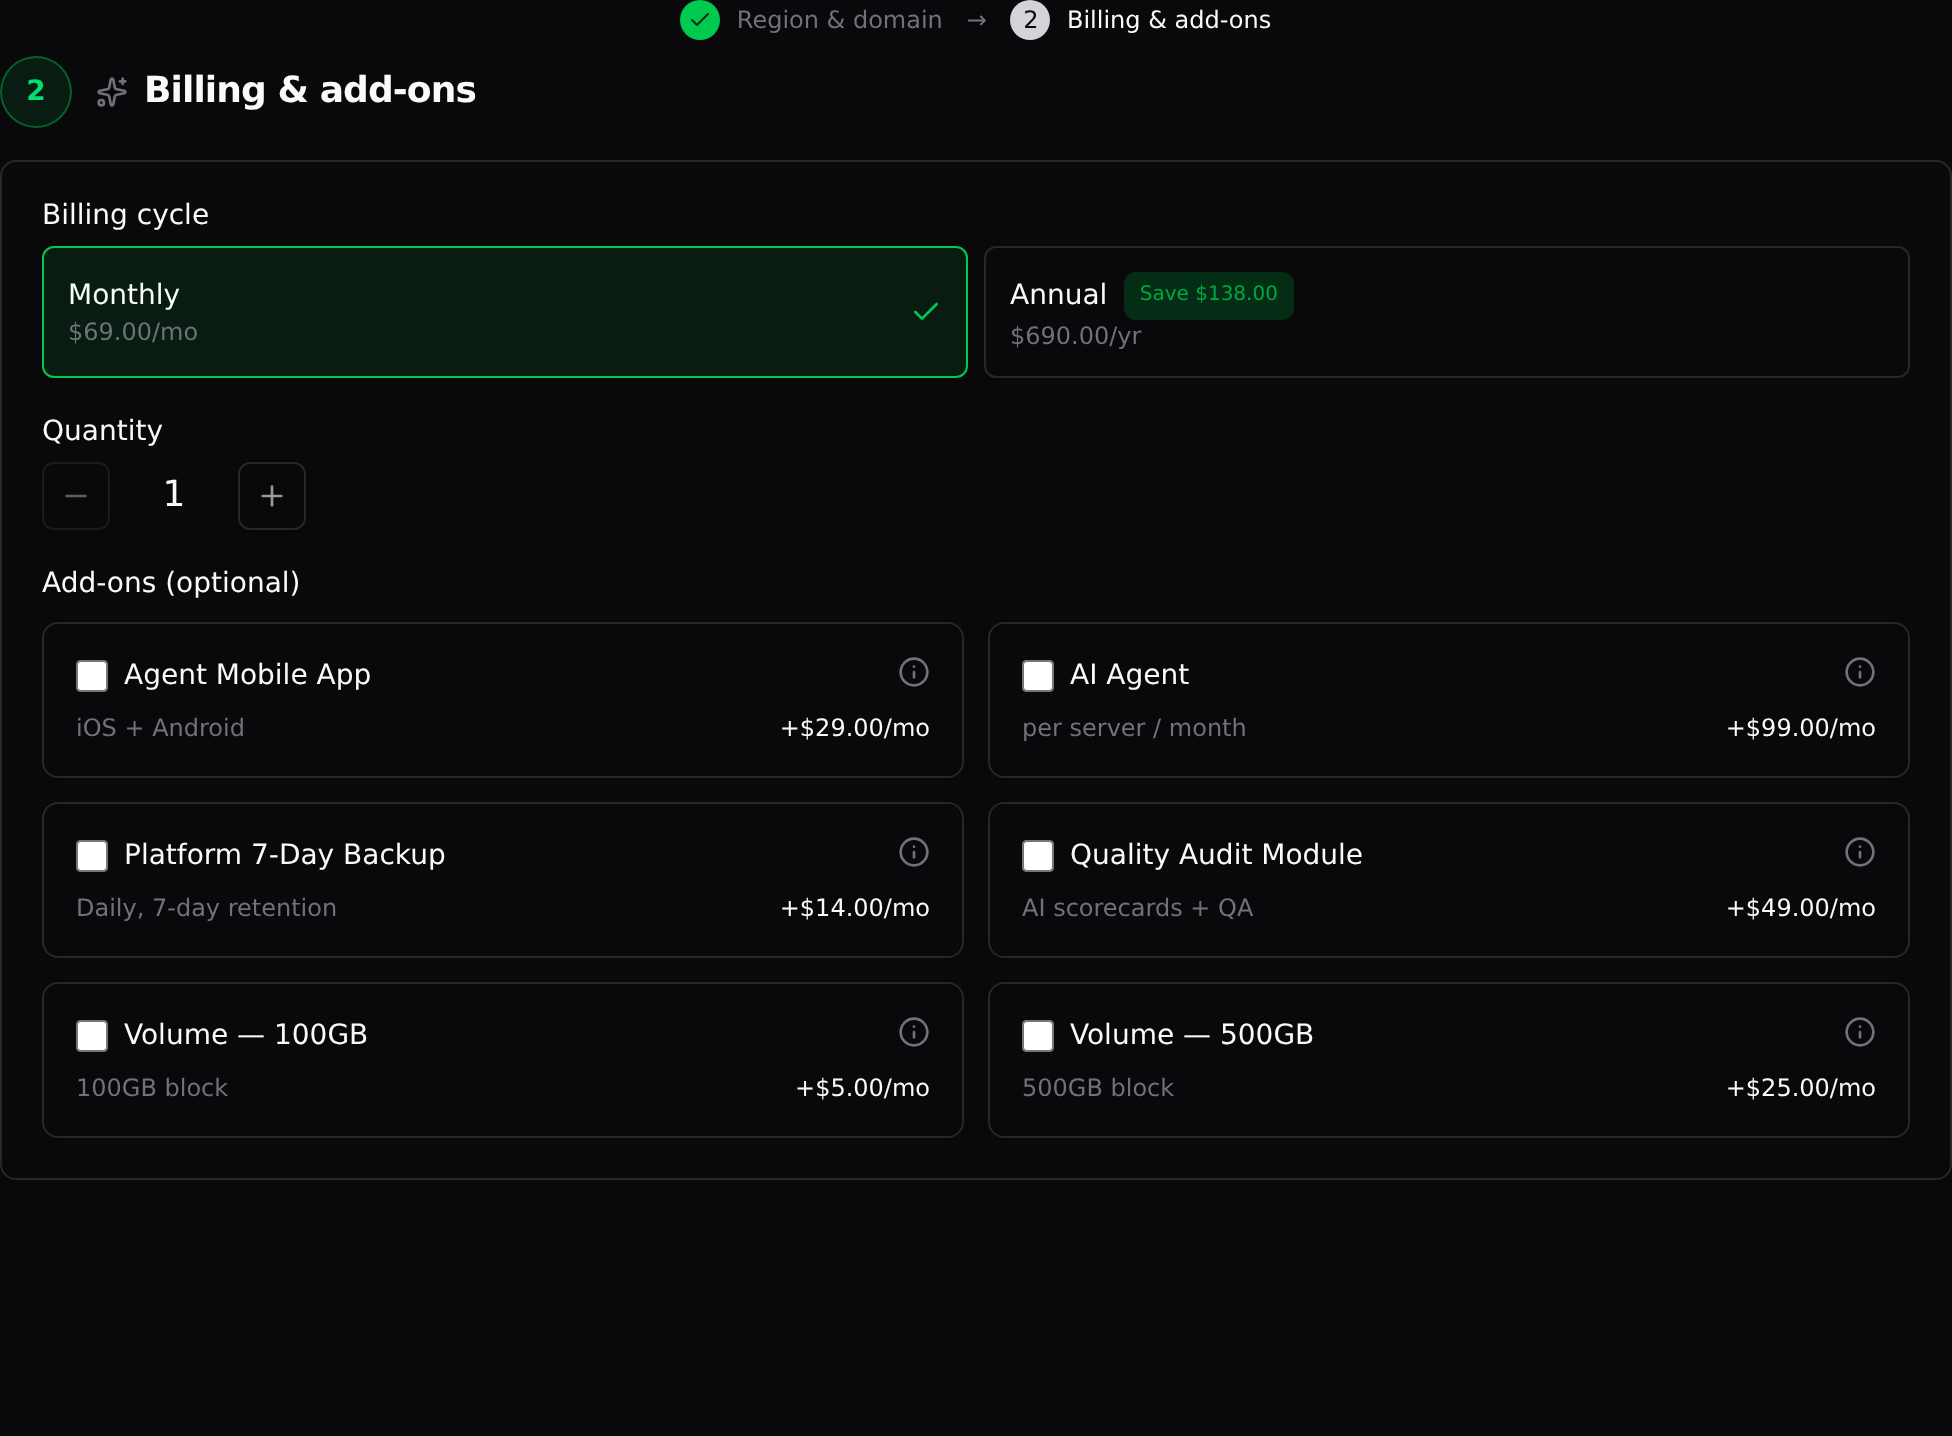Click the green step 2 badge by the heading
1952x1436 pixels.
36,92
